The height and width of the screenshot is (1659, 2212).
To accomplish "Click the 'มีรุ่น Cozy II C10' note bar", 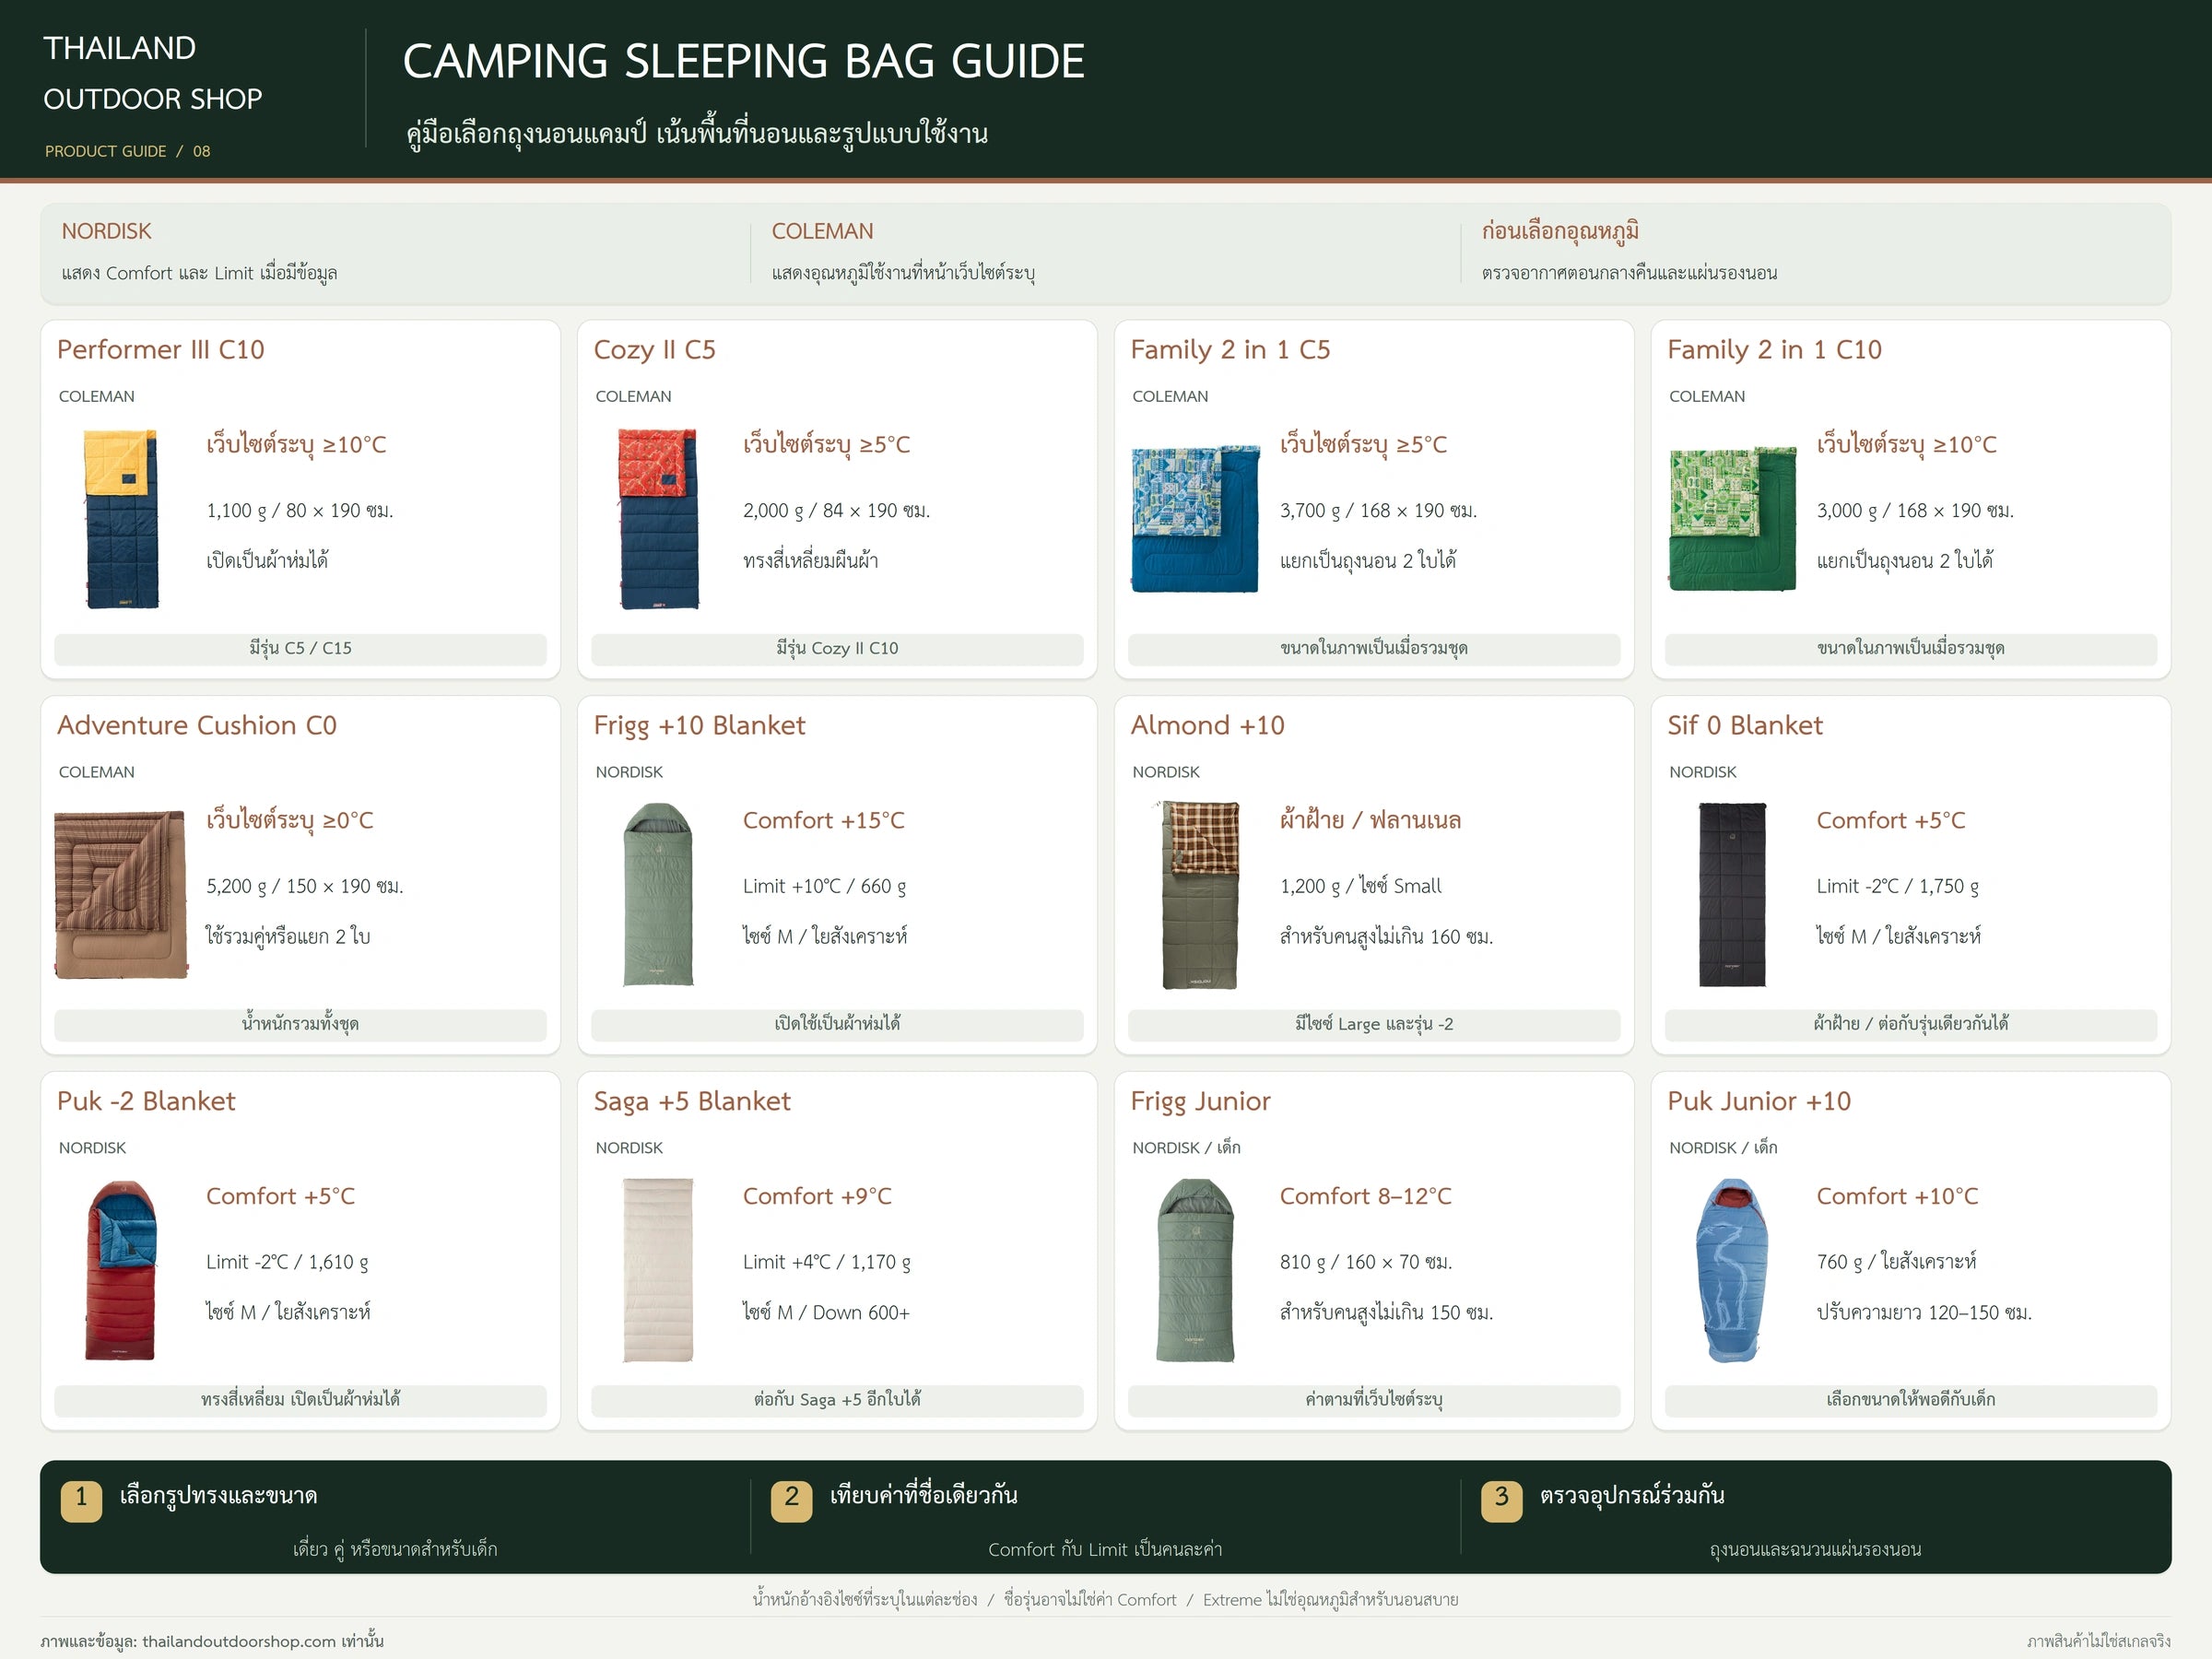I will pyautogui.click(x=837, y=649).
